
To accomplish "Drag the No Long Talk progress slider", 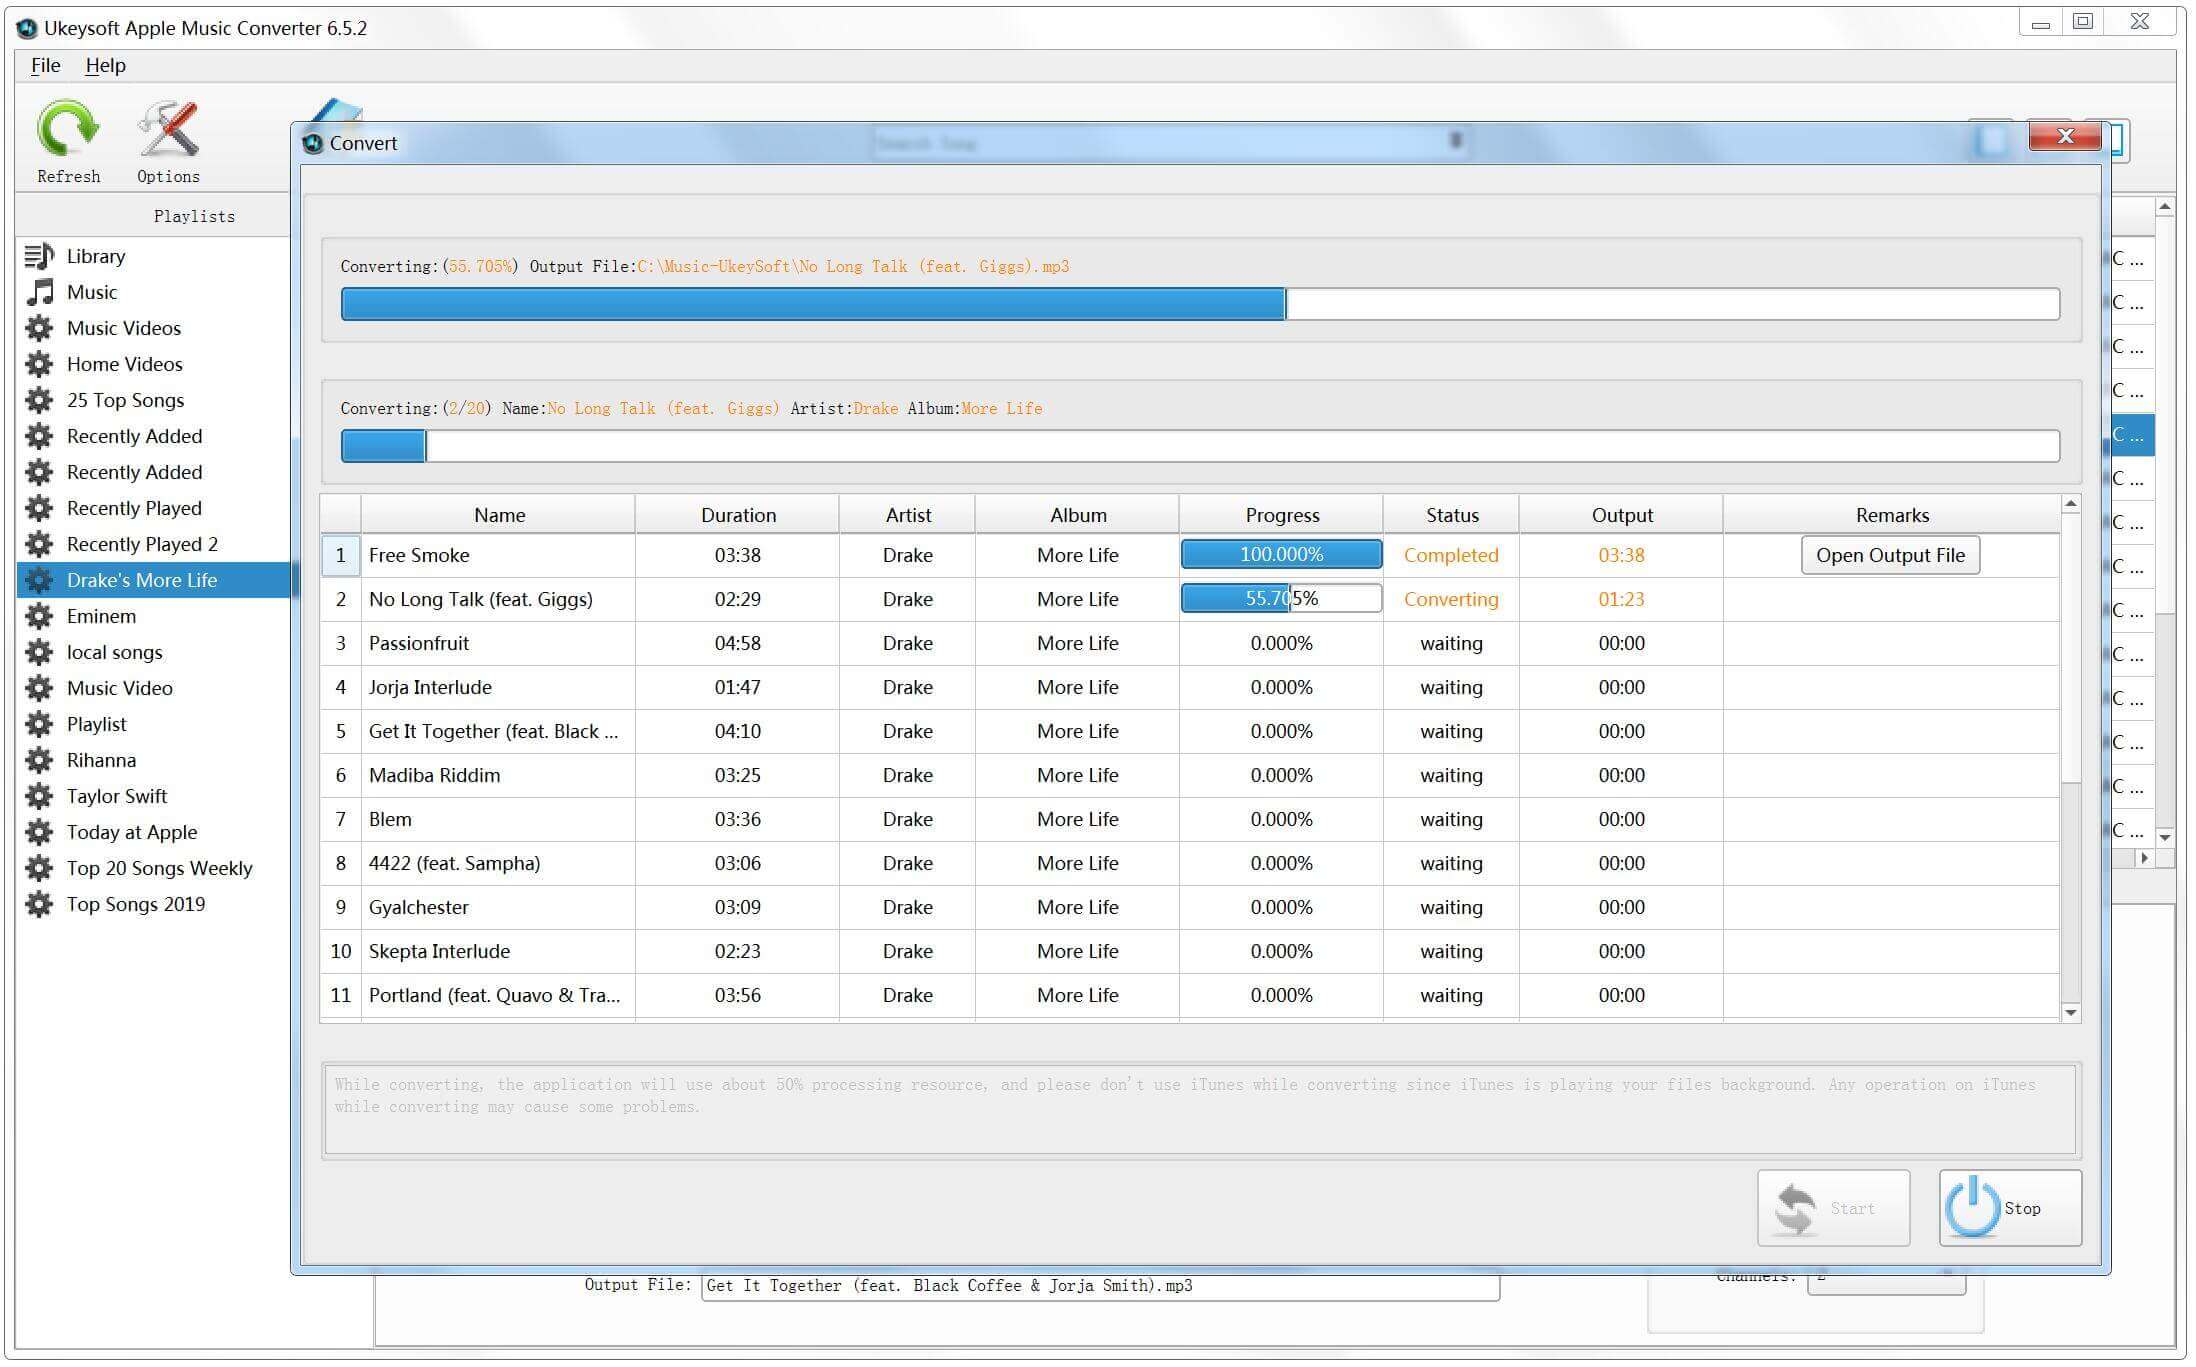I will tap(1289, 598).
